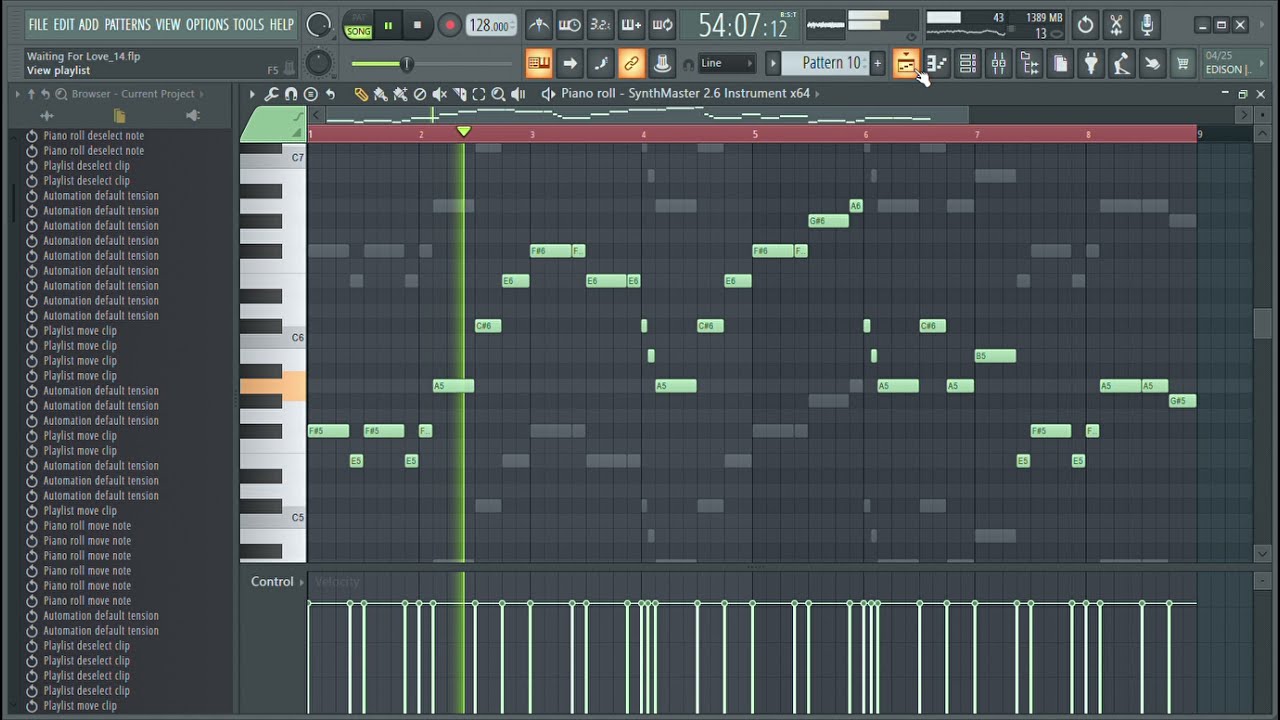Select the slice tool
Screen dimensions: 1280x720
(x=459, y=94)
